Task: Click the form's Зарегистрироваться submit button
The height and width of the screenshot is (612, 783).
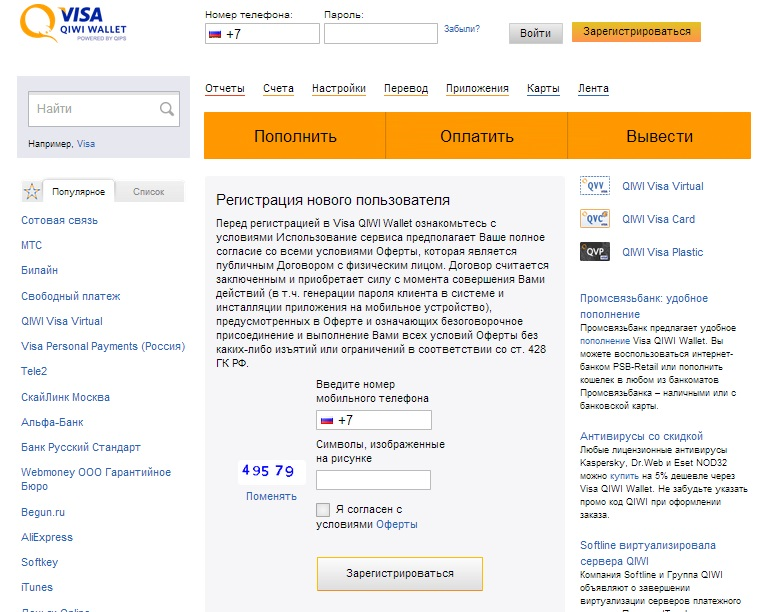Action: point(399,574)
